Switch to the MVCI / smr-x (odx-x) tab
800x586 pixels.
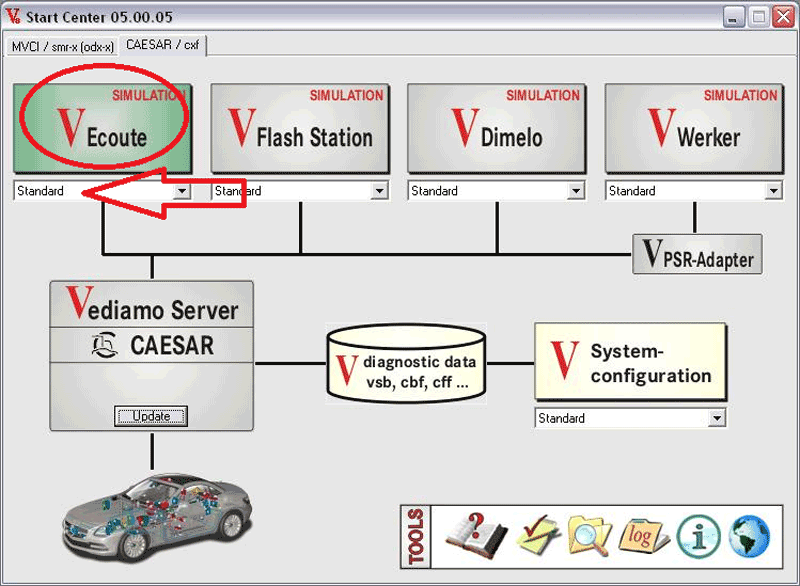tap(62, 46)
